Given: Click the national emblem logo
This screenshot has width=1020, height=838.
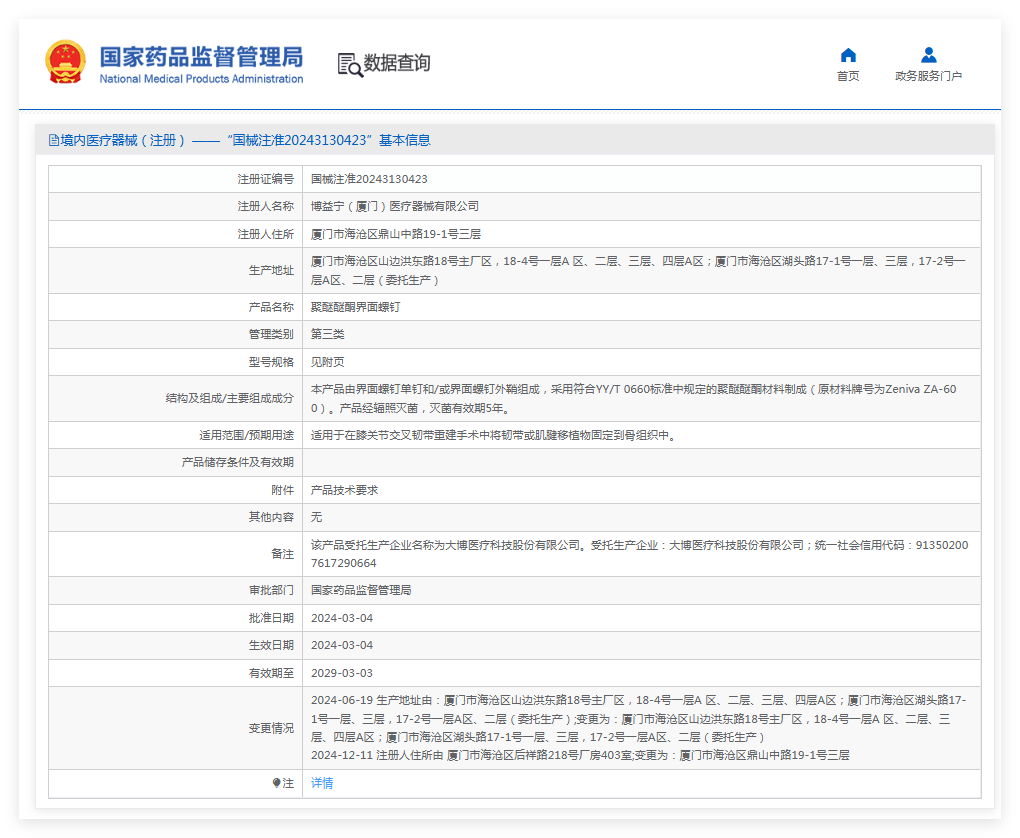Looking at the screenshot, I should [65, 62].
